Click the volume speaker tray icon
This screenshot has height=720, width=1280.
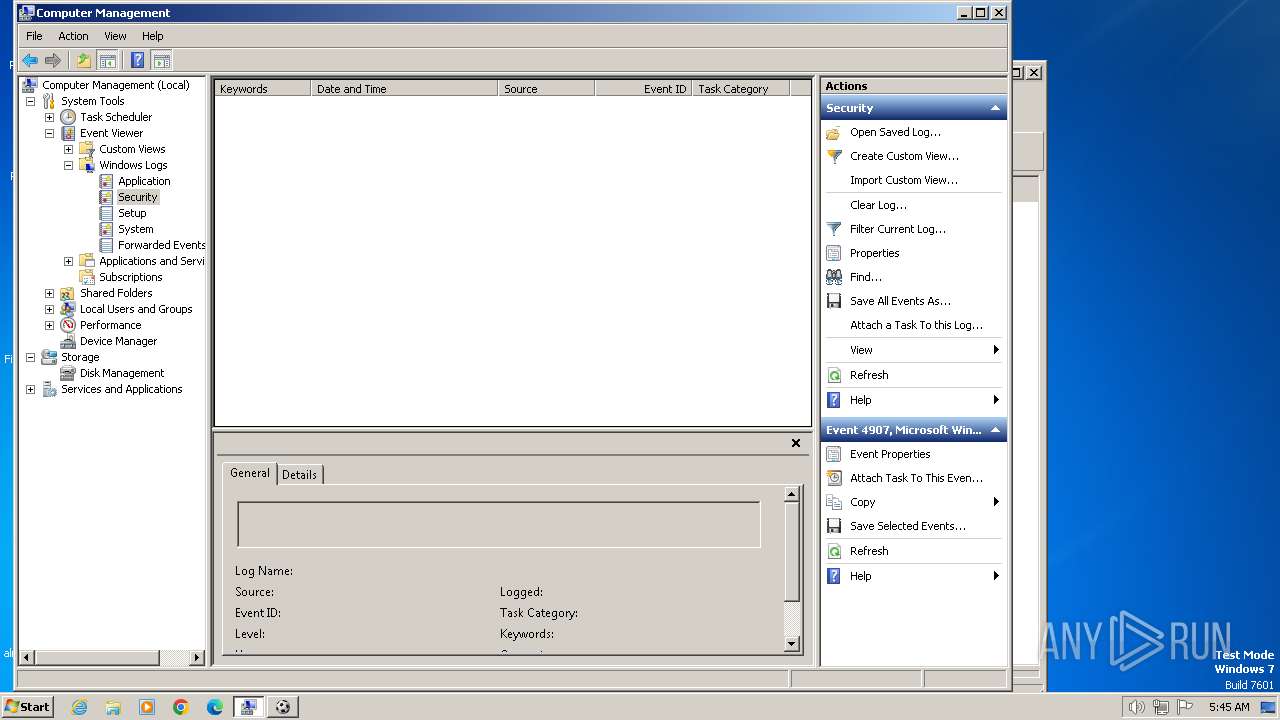point(1136,707)
